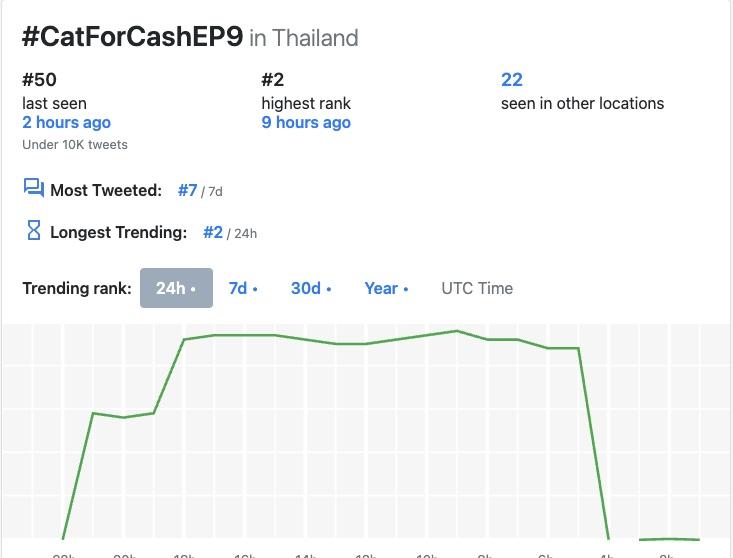Click the 'in Thailand' location text
The width and height of the screenshot is (733, 558).
[x=304, y=38]
